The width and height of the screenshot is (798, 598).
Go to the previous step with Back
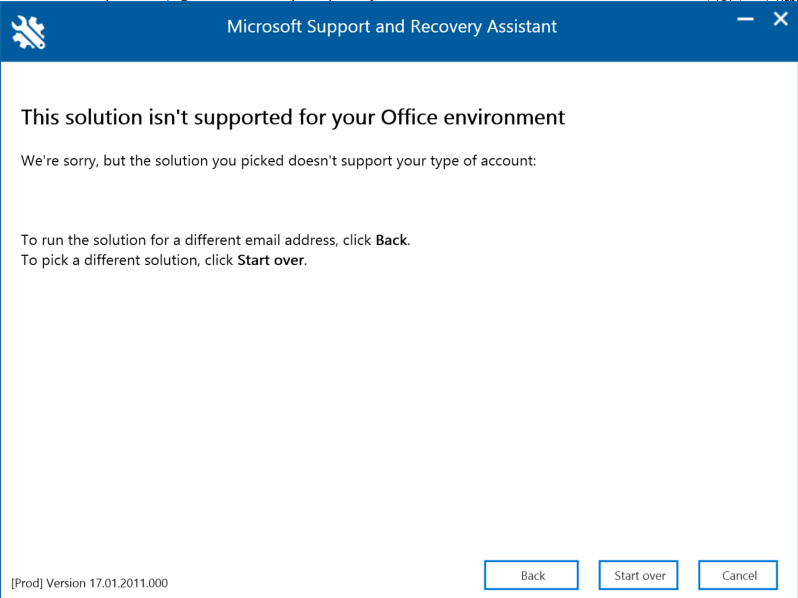531,575
